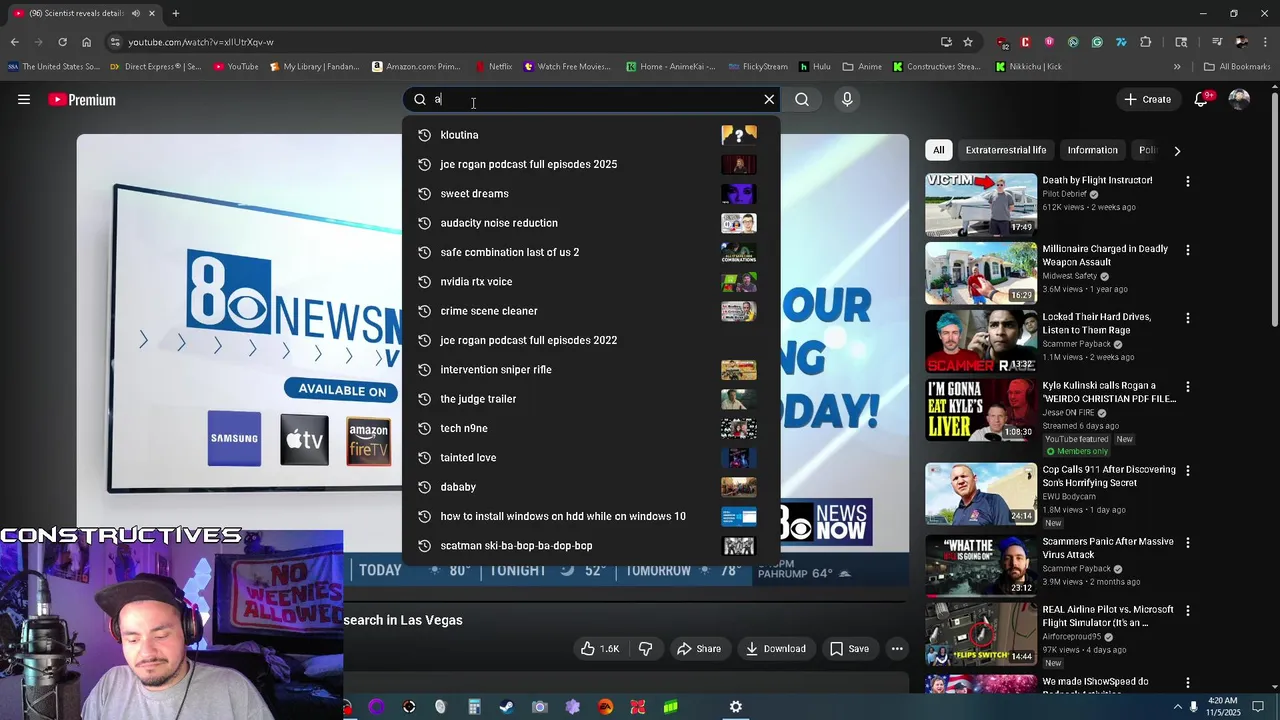Show more filter chips with right arrow
1280x720 pixels.
click(x=1177, y=150)
